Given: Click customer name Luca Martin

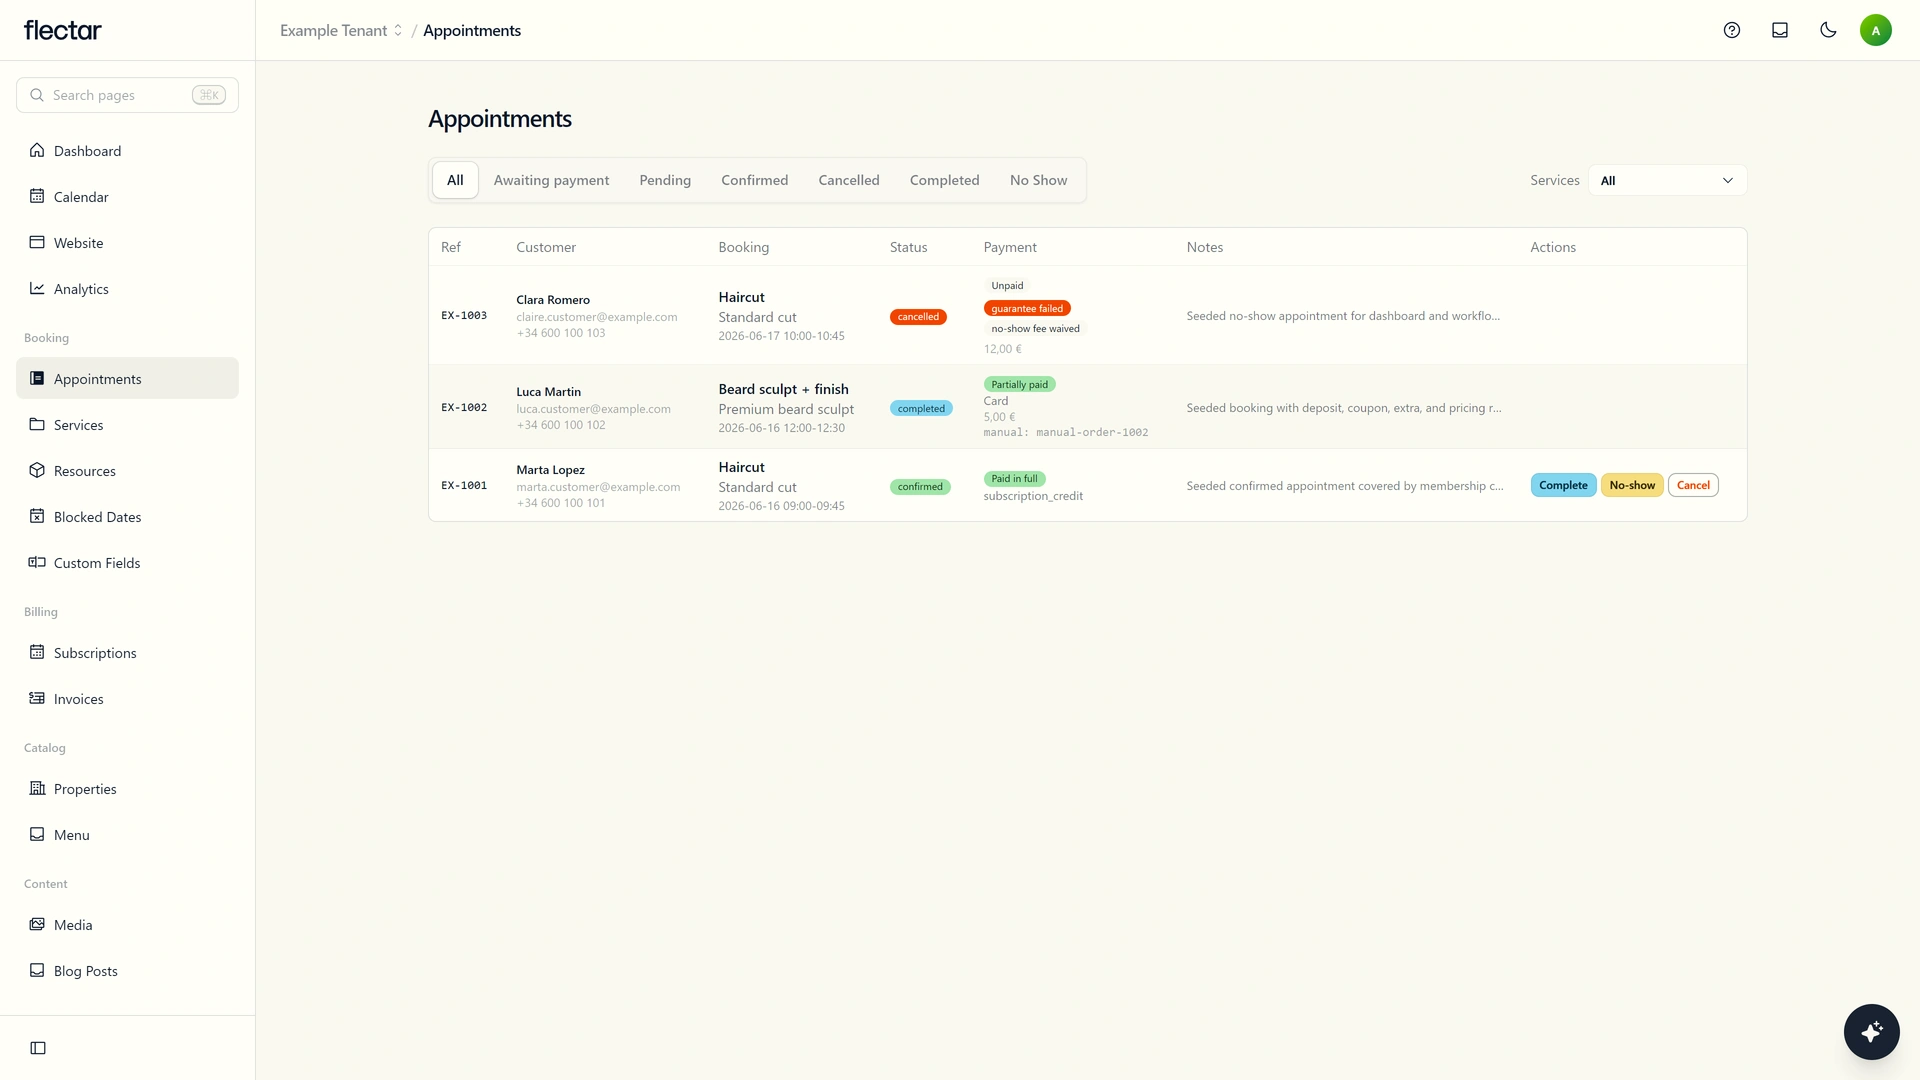Looking at the screenshot, I should (548, 392).
